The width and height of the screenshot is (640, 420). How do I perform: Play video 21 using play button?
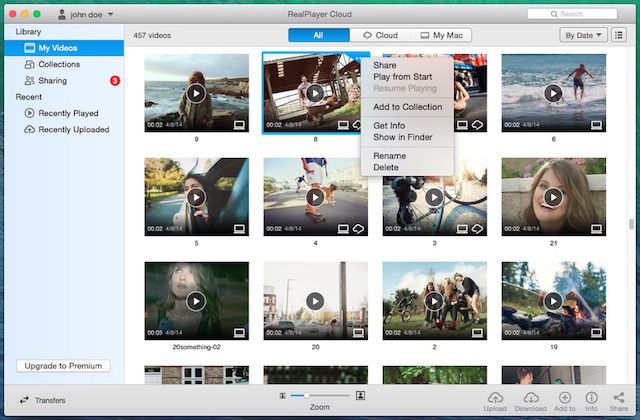tap(553, 197)
